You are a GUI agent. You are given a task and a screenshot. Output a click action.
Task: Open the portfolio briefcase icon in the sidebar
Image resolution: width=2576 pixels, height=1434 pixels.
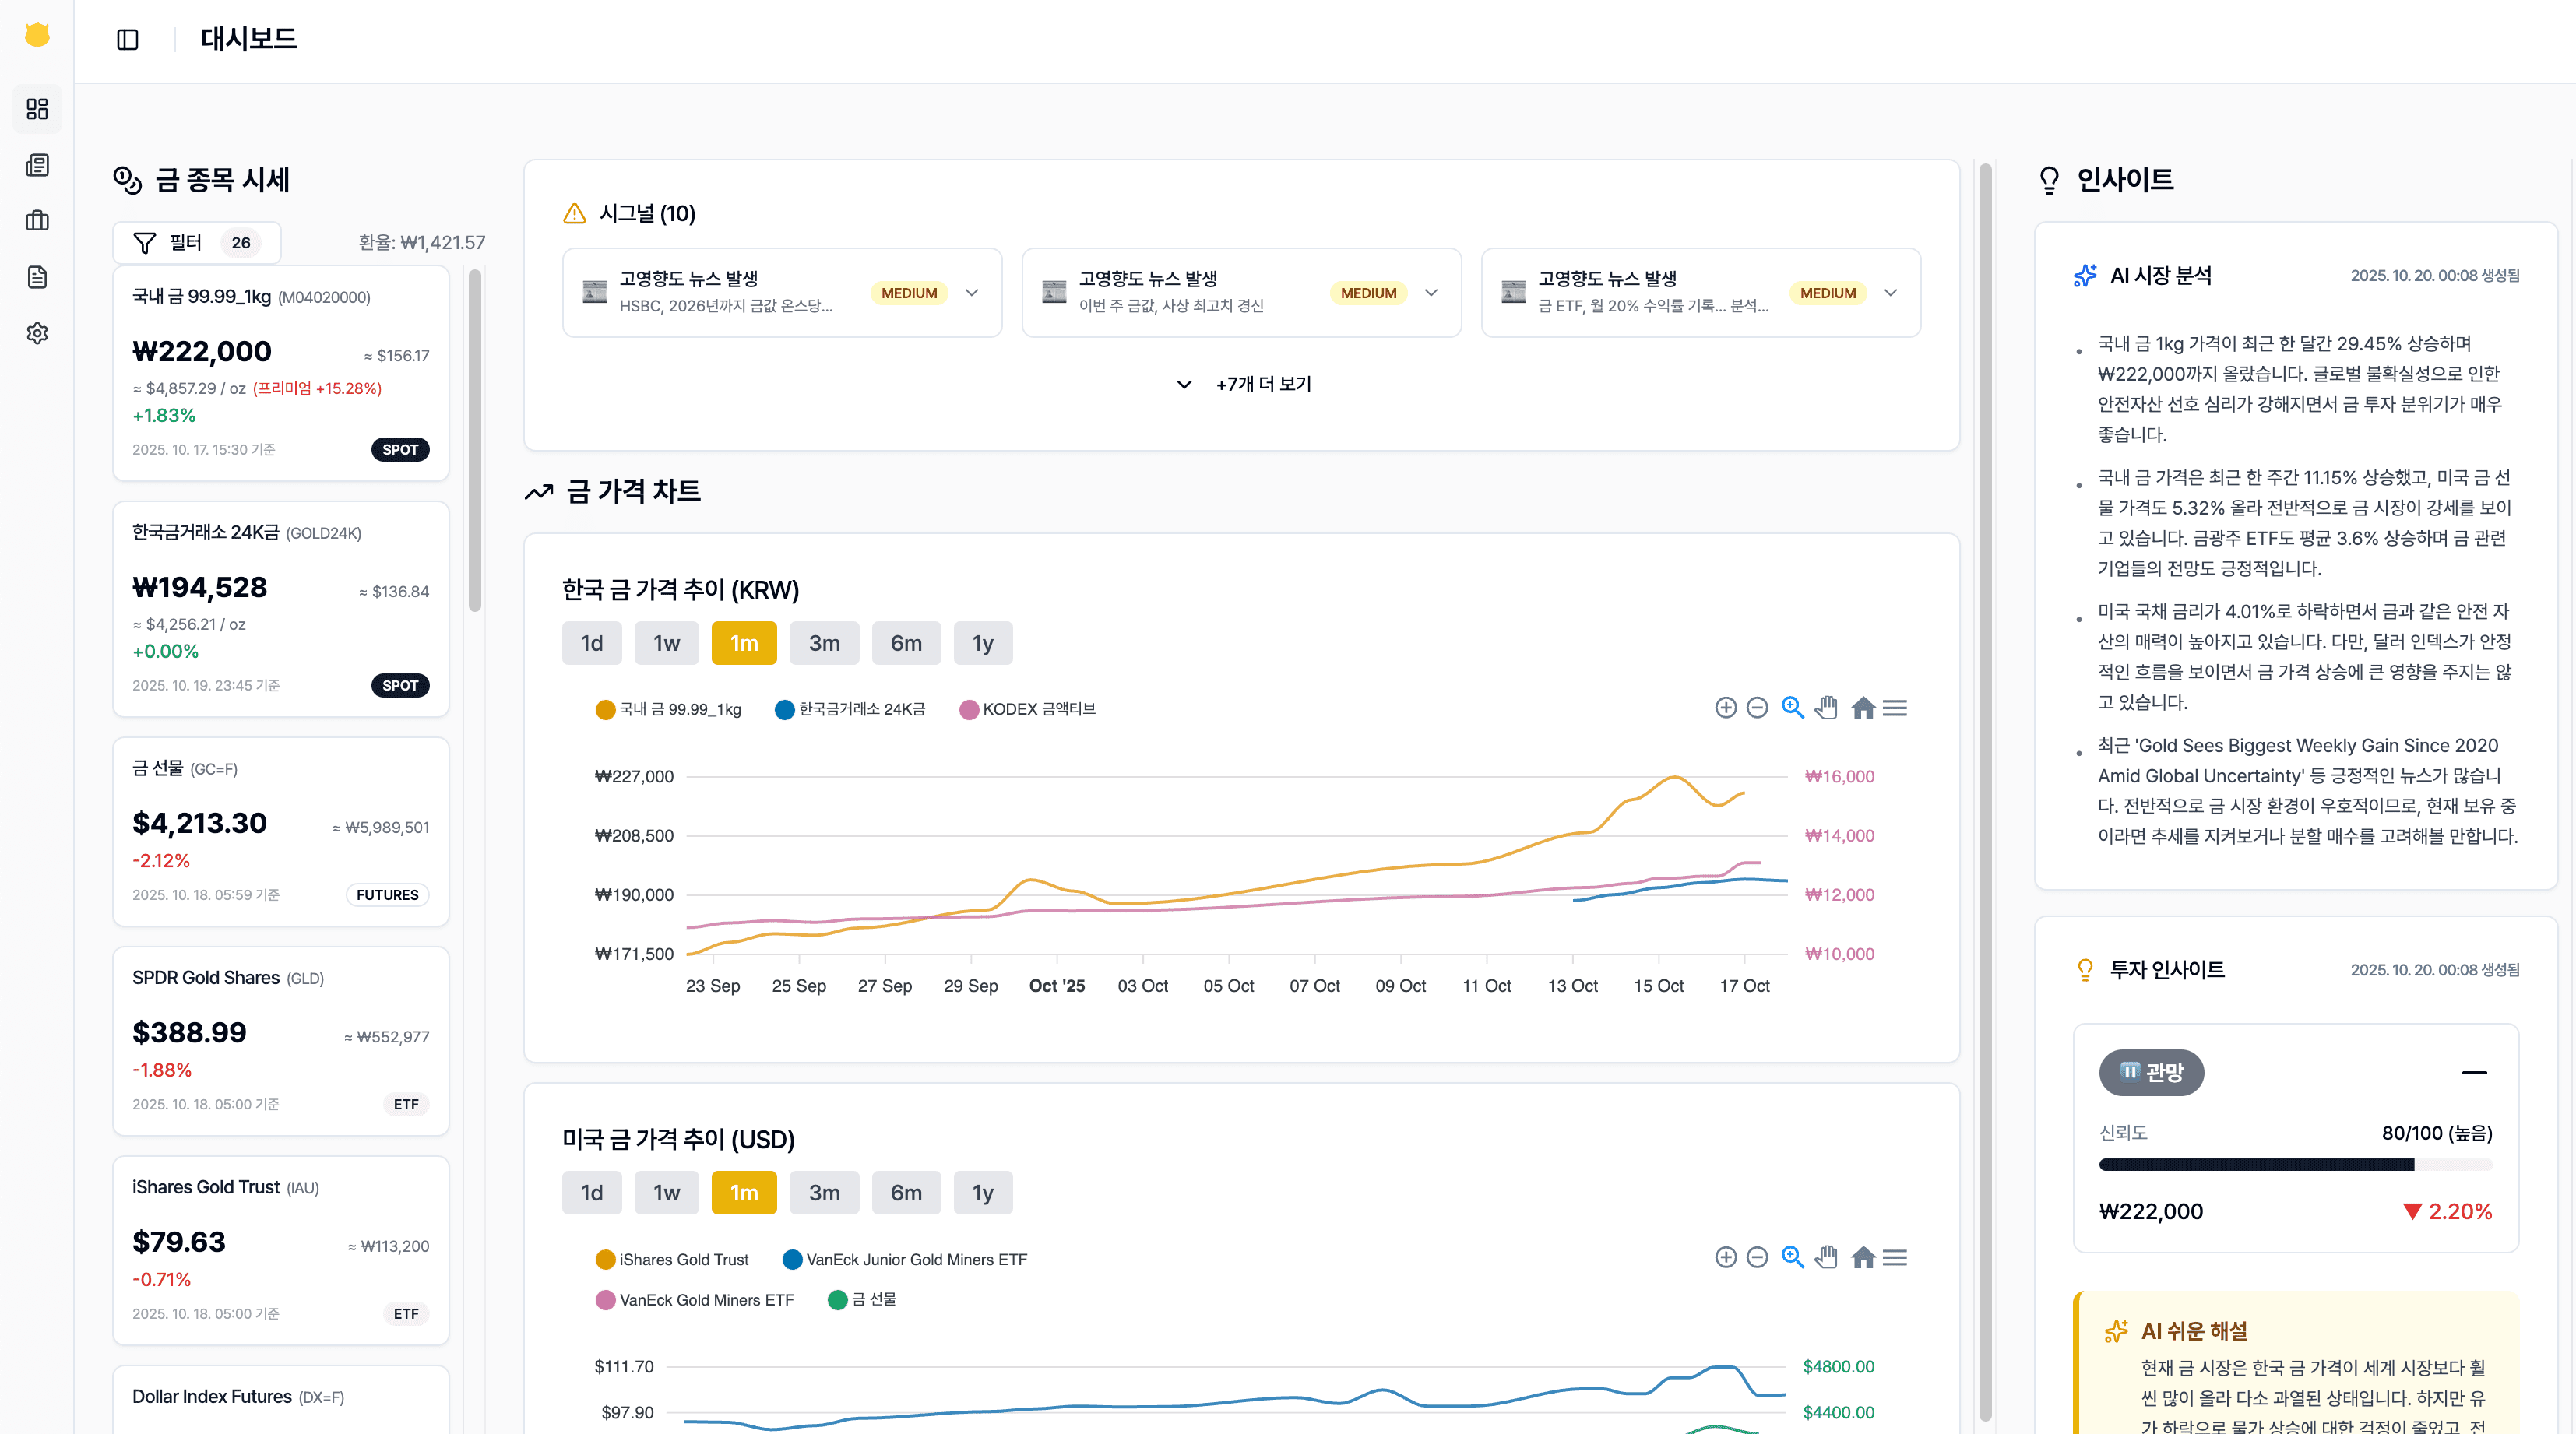(x=37, y=221)
